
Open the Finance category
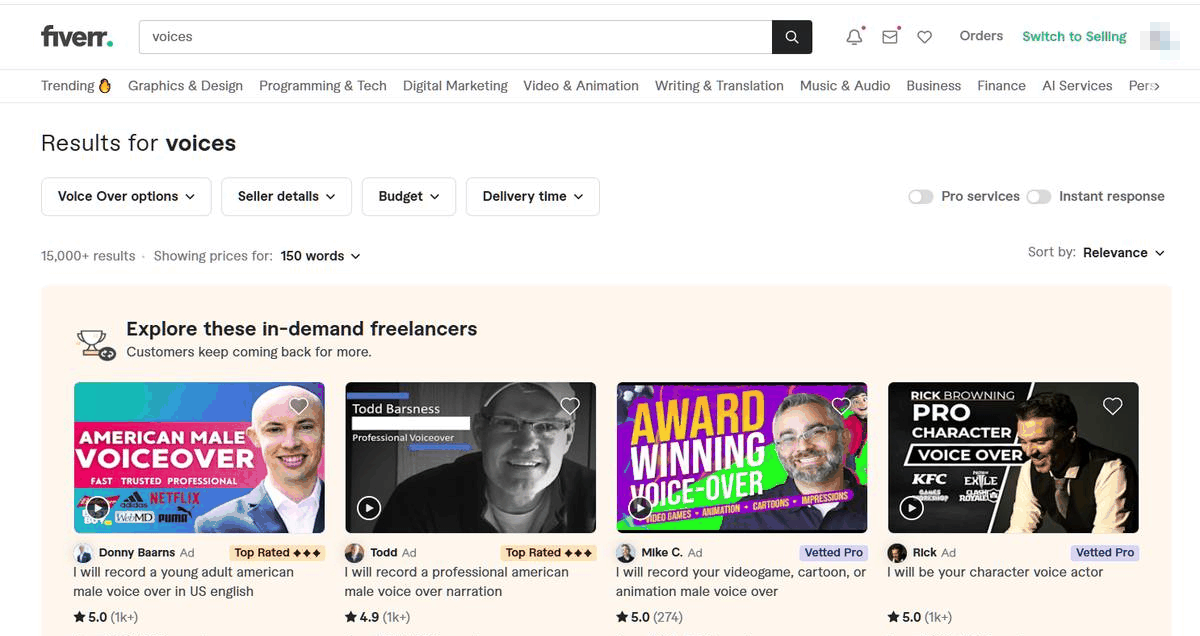[x=1001, y=86]
